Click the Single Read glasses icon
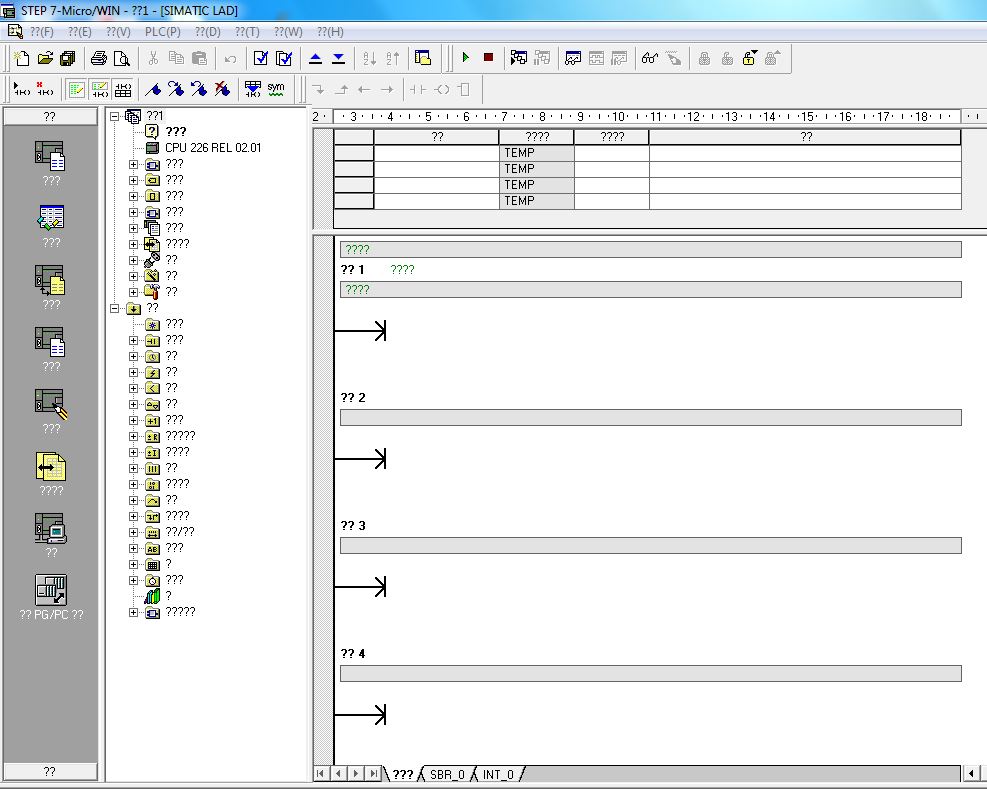This screenshot has width=987, height=789. [x=650, y=59]
